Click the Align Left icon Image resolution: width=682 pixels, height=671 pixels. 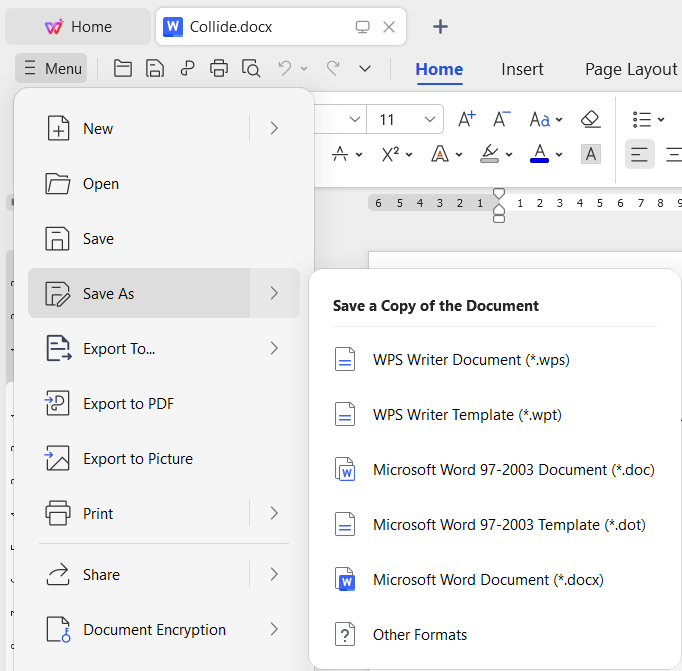pos(639,154)
